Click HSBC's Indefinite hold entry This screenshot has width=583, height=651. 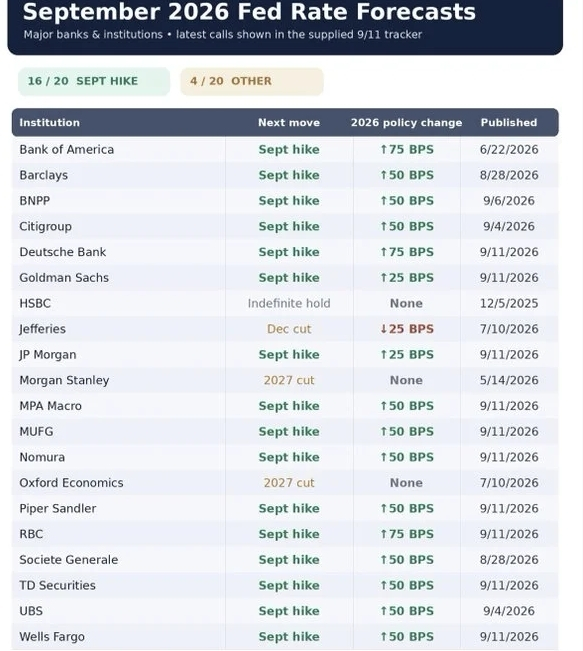[289, 303]
